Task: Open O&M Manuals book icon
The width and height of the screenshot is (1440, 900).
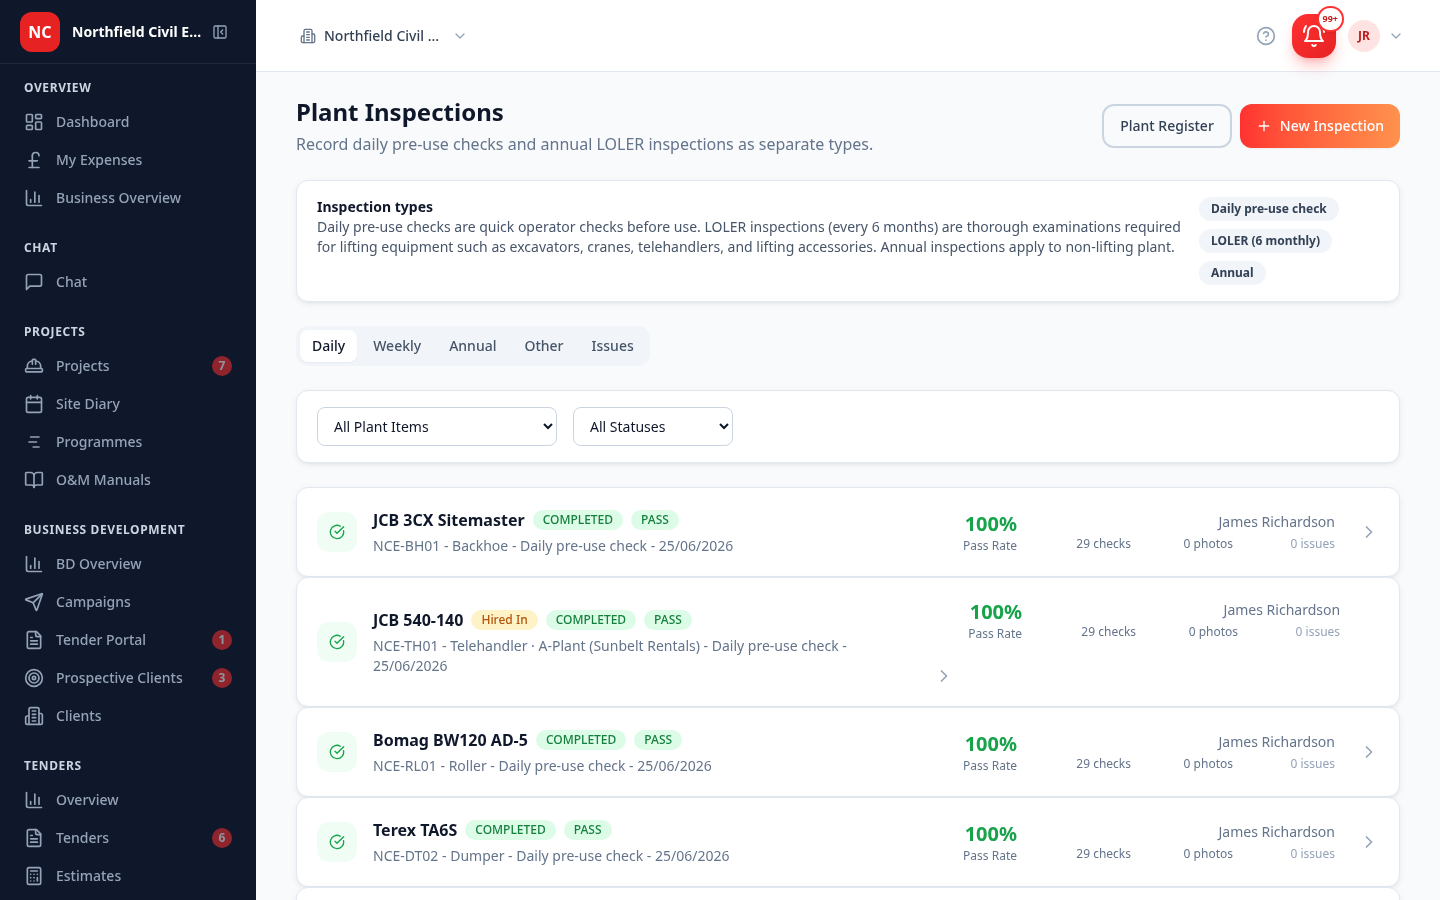Action: click(34, 480)
